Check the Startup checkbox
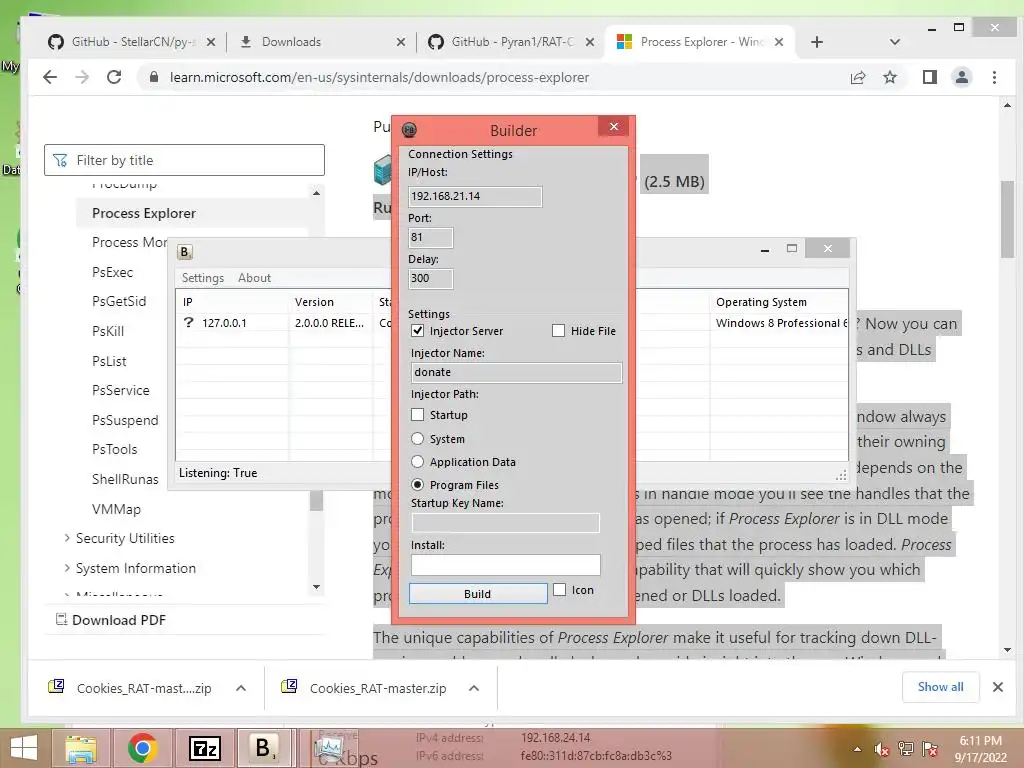The image size is (1024, 768). click(417, 415)
